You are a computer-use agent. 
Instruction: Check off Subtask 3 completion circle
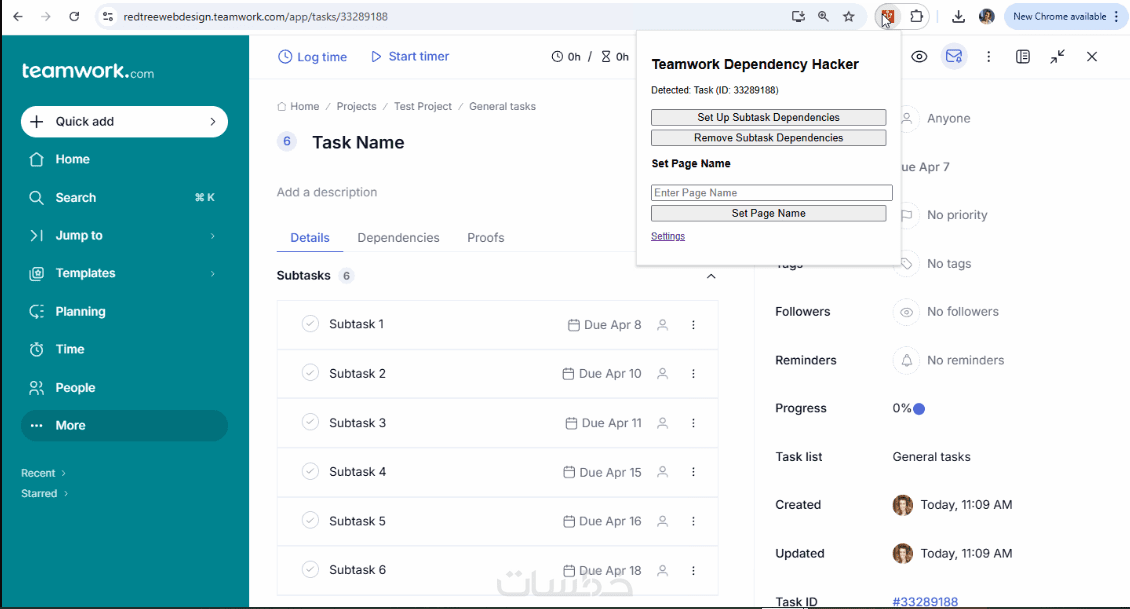pyautogui.click(x=310, y=423)
